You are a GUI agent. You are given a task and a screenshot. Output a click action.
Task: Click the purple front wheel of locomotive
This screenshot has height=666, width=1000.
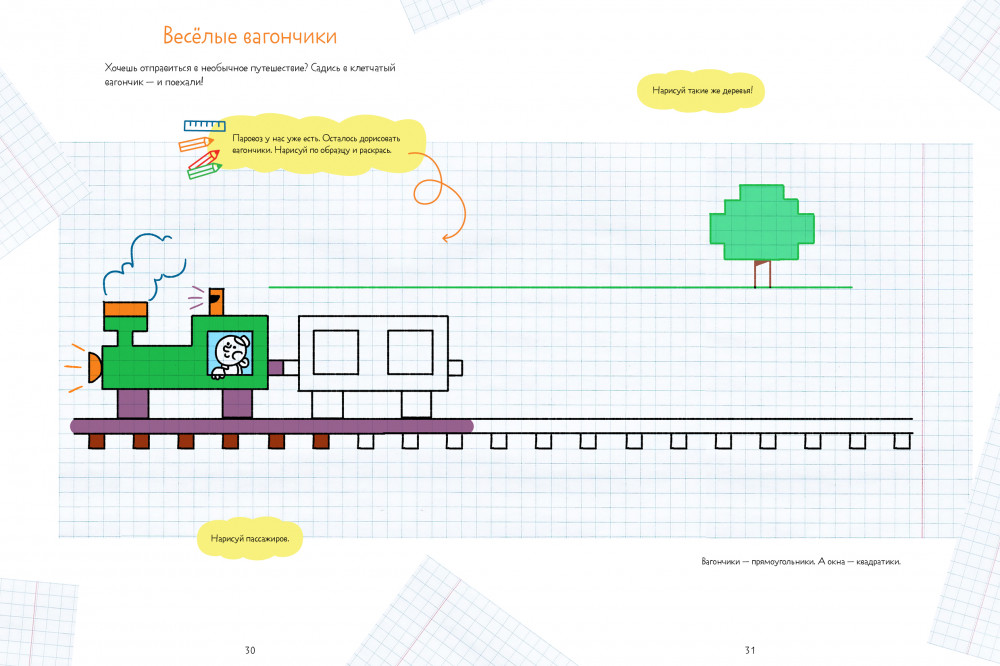tap(133, 402)
